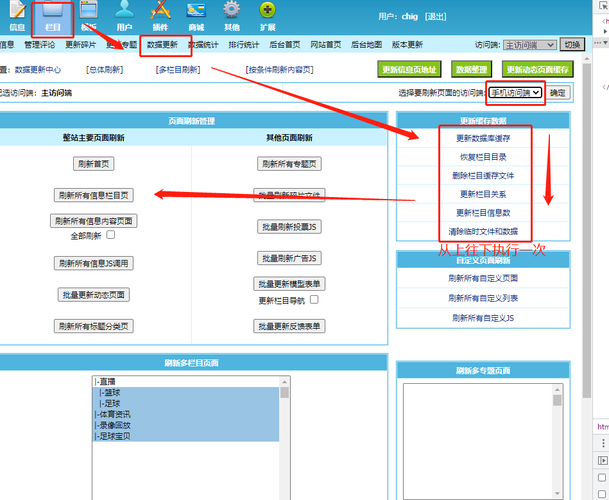Viewport: 609px width, 500px height.
Task: Select the 数据更新 menu item
Action: click(x=162, y=45)
